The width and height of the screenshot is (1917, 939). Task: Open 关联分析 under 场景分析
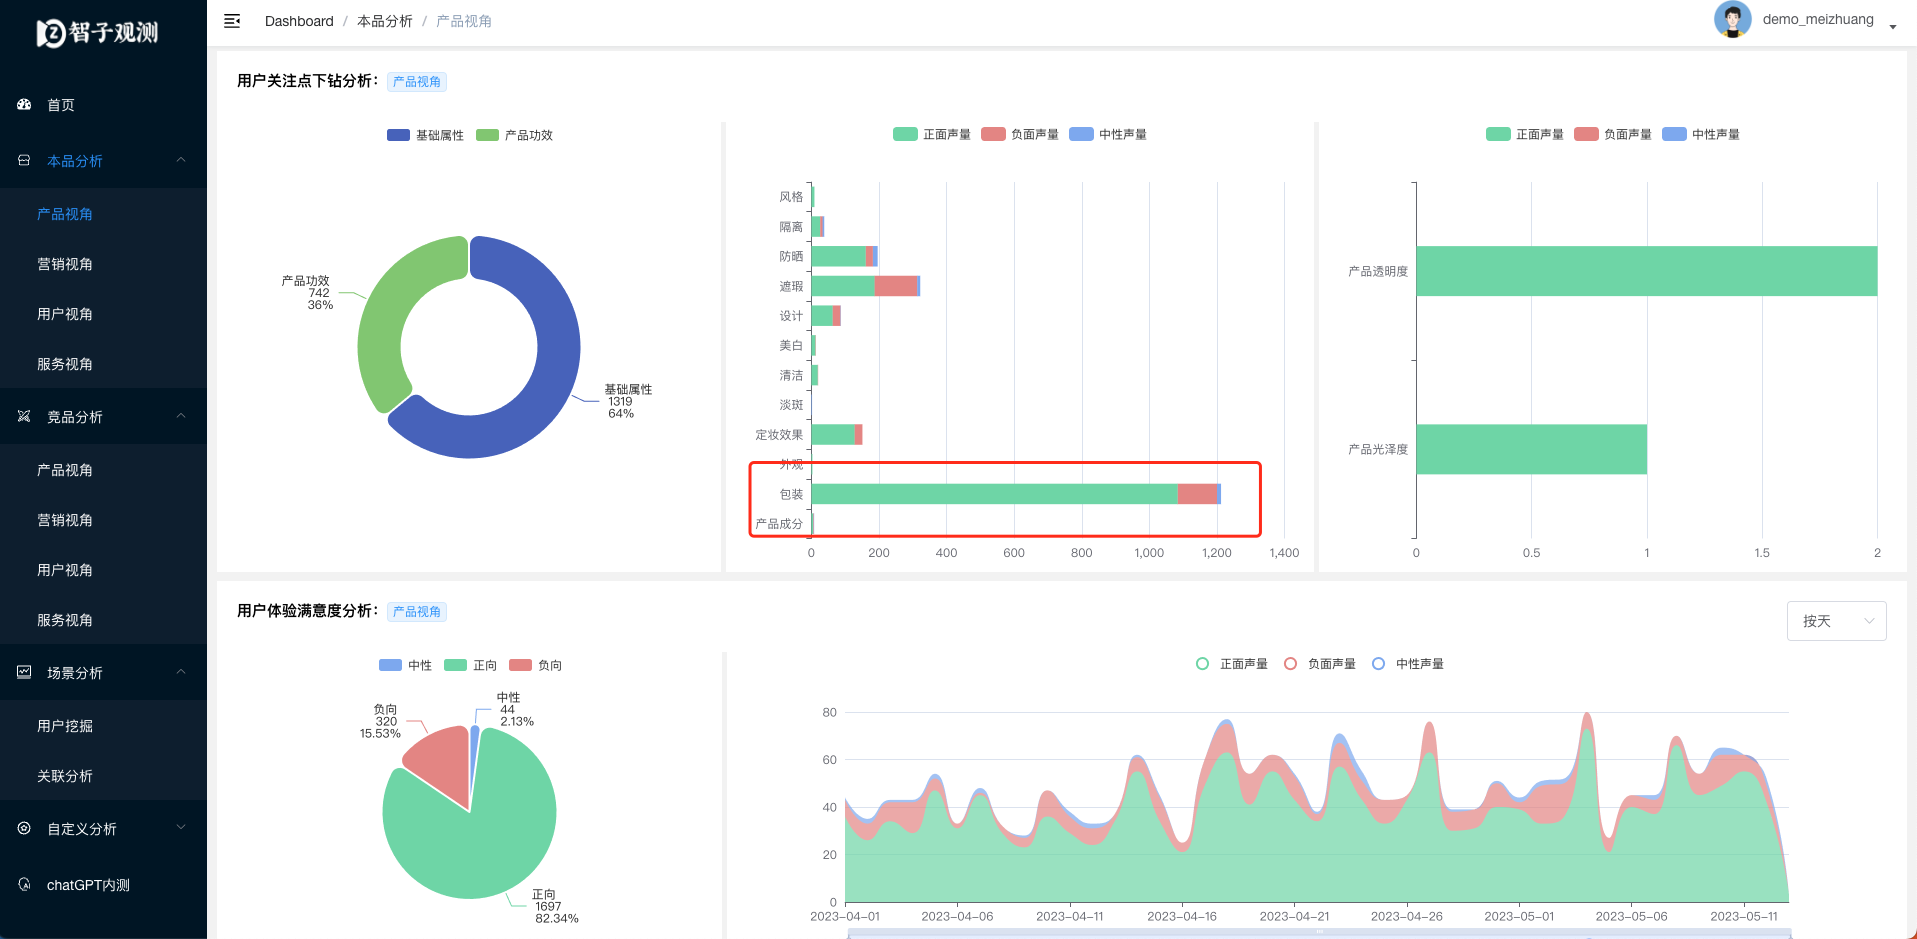point(103,776)
